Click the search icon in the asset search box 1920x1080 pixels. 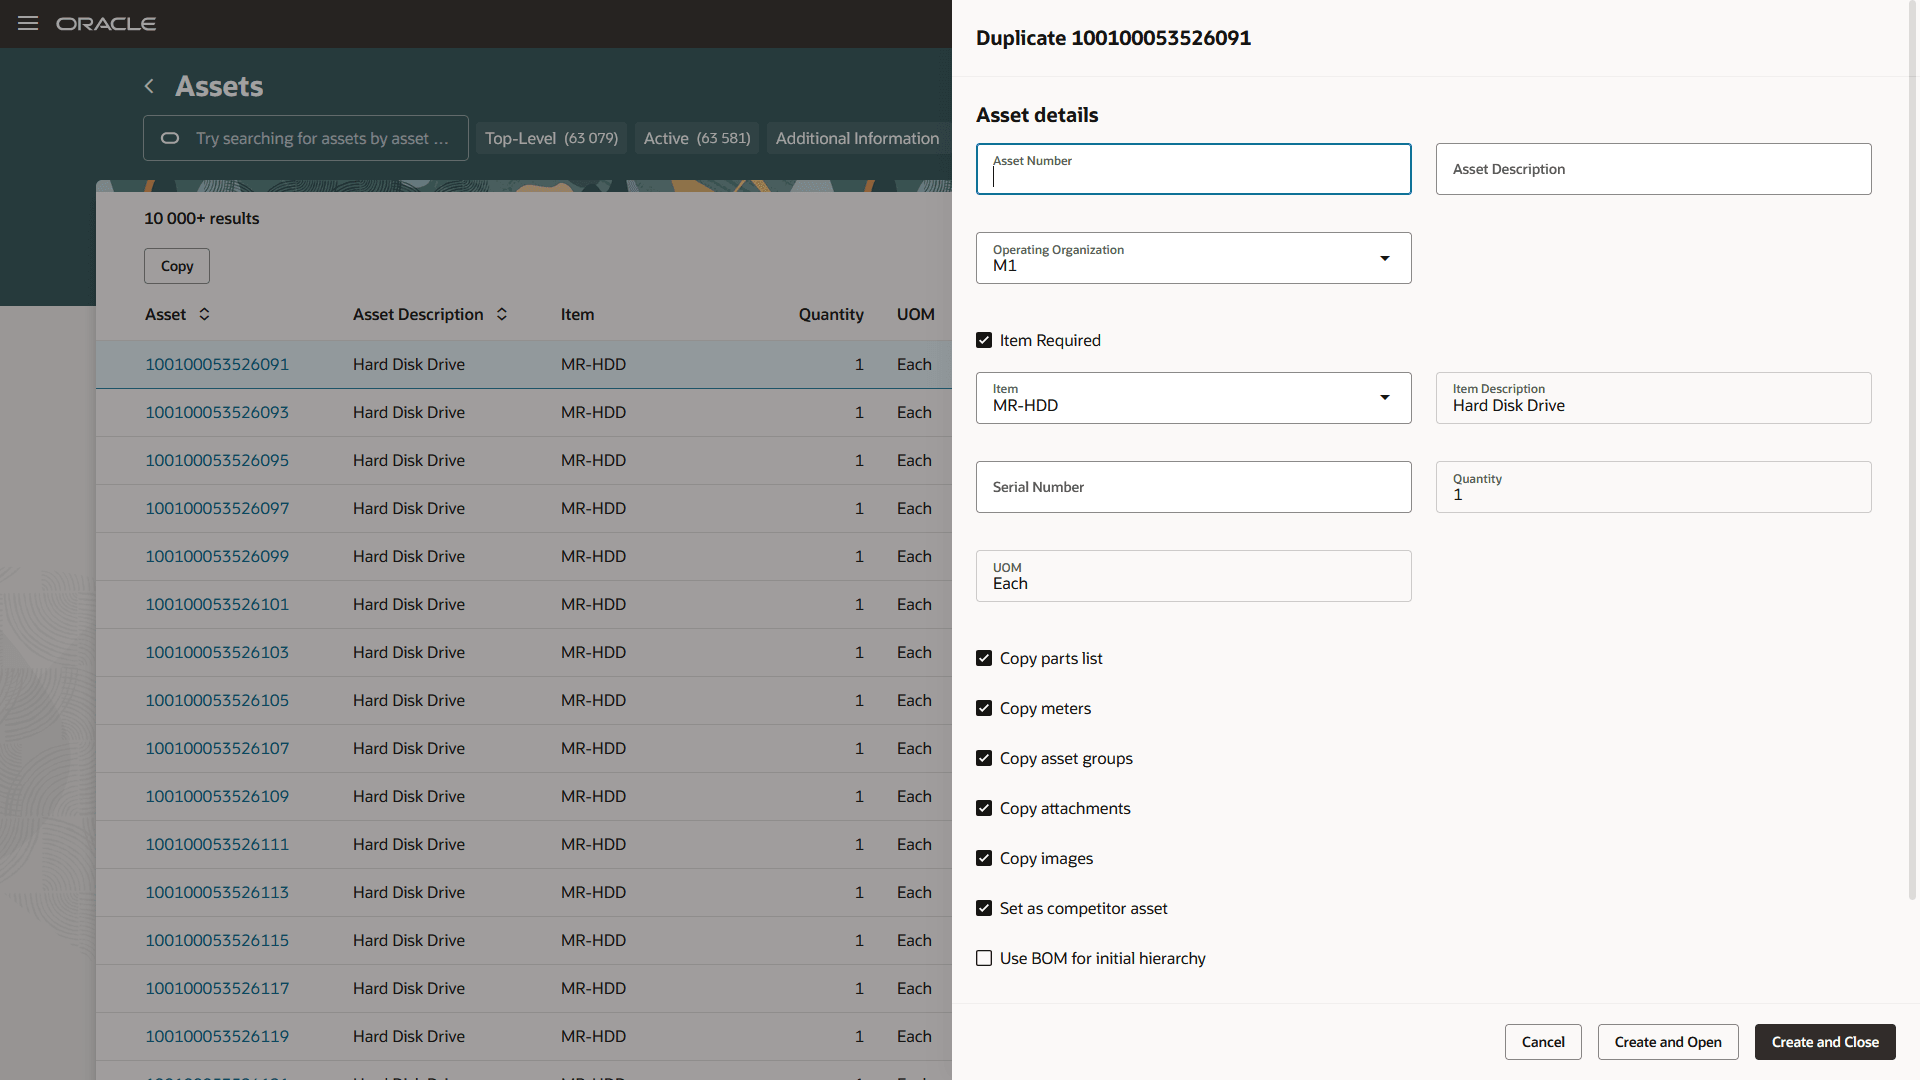pos(170,138)
